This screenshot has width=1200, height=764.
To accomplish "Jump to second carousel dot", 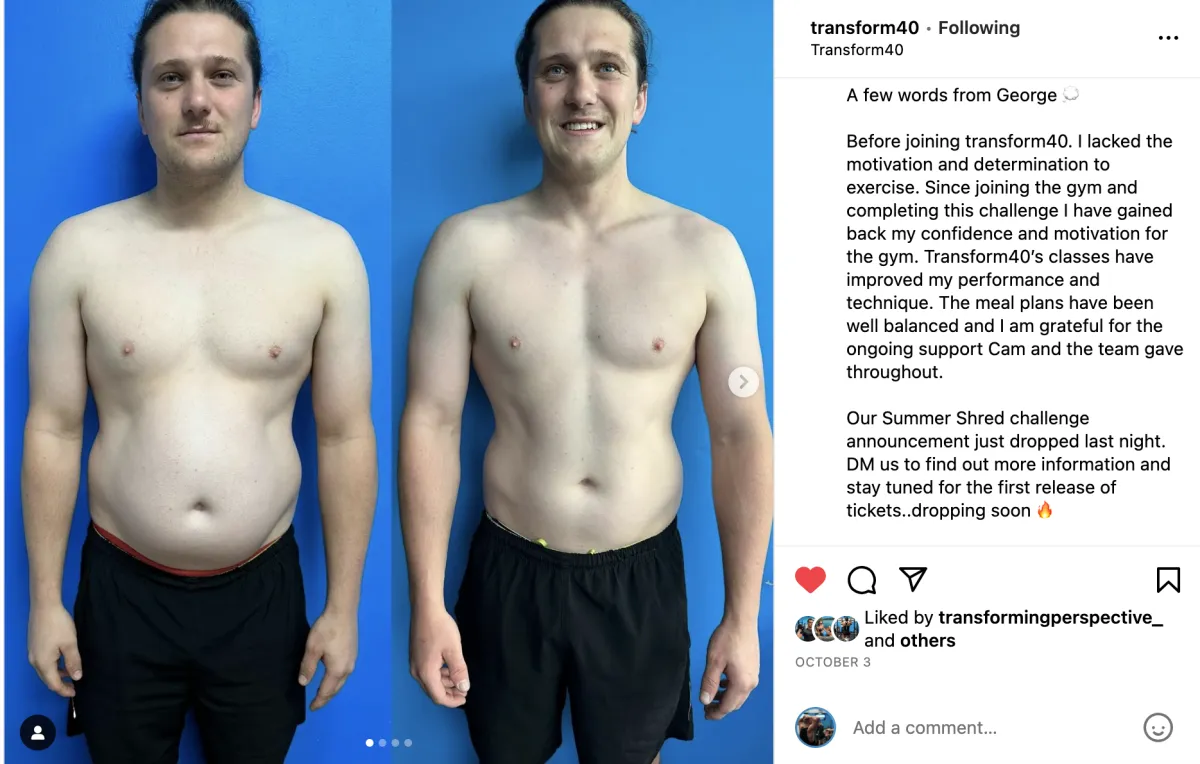I will point(382,743).
